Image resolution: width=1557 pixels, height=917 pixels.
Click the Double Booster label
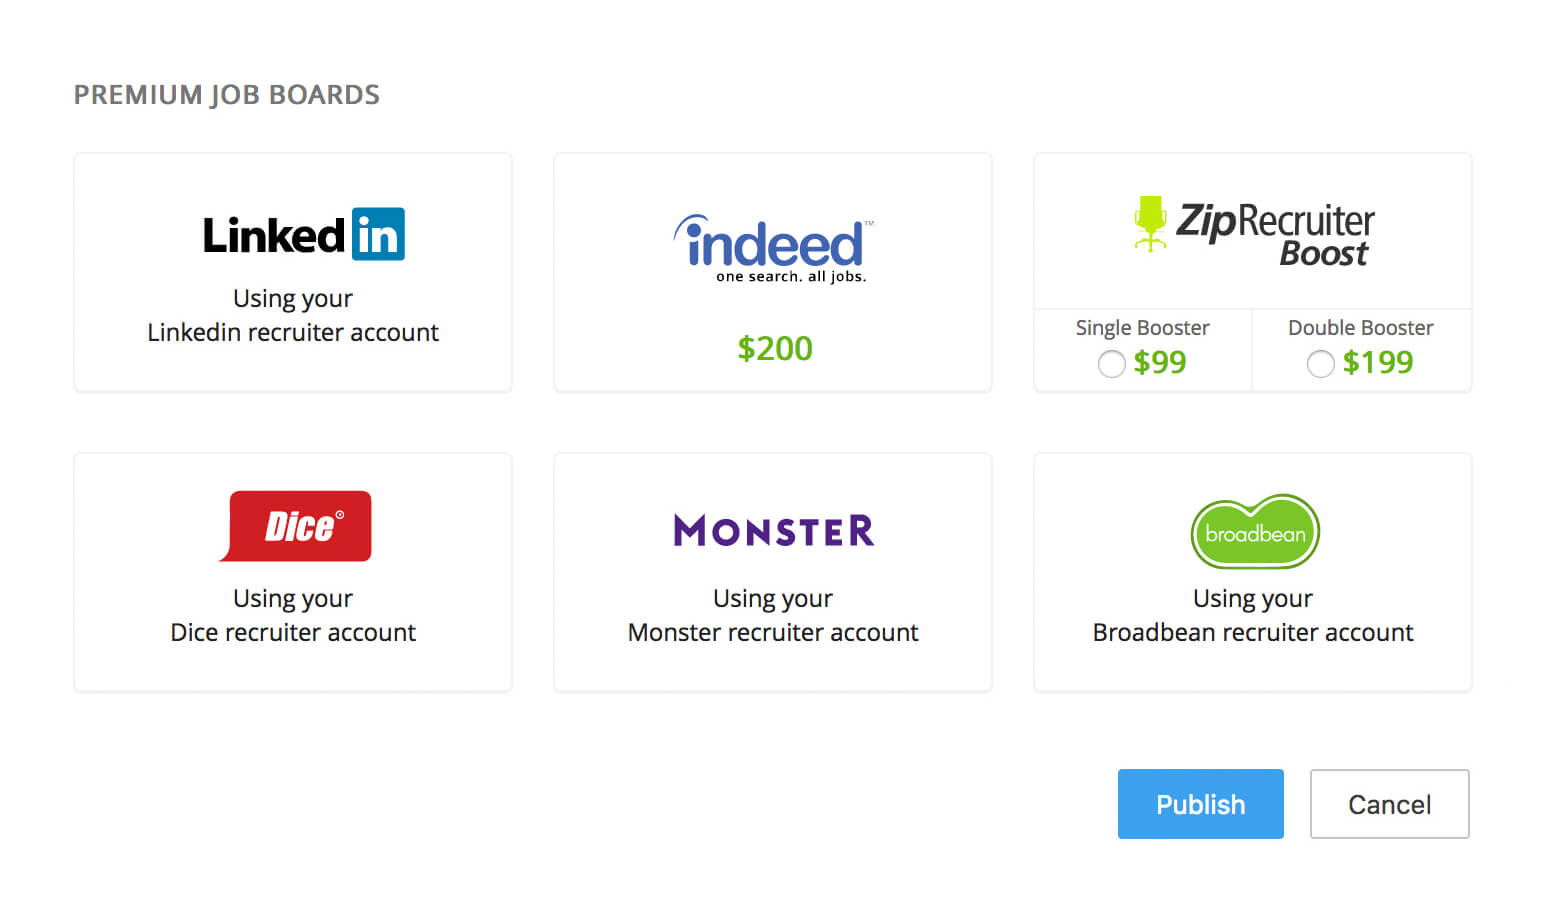click(1360, 328)
